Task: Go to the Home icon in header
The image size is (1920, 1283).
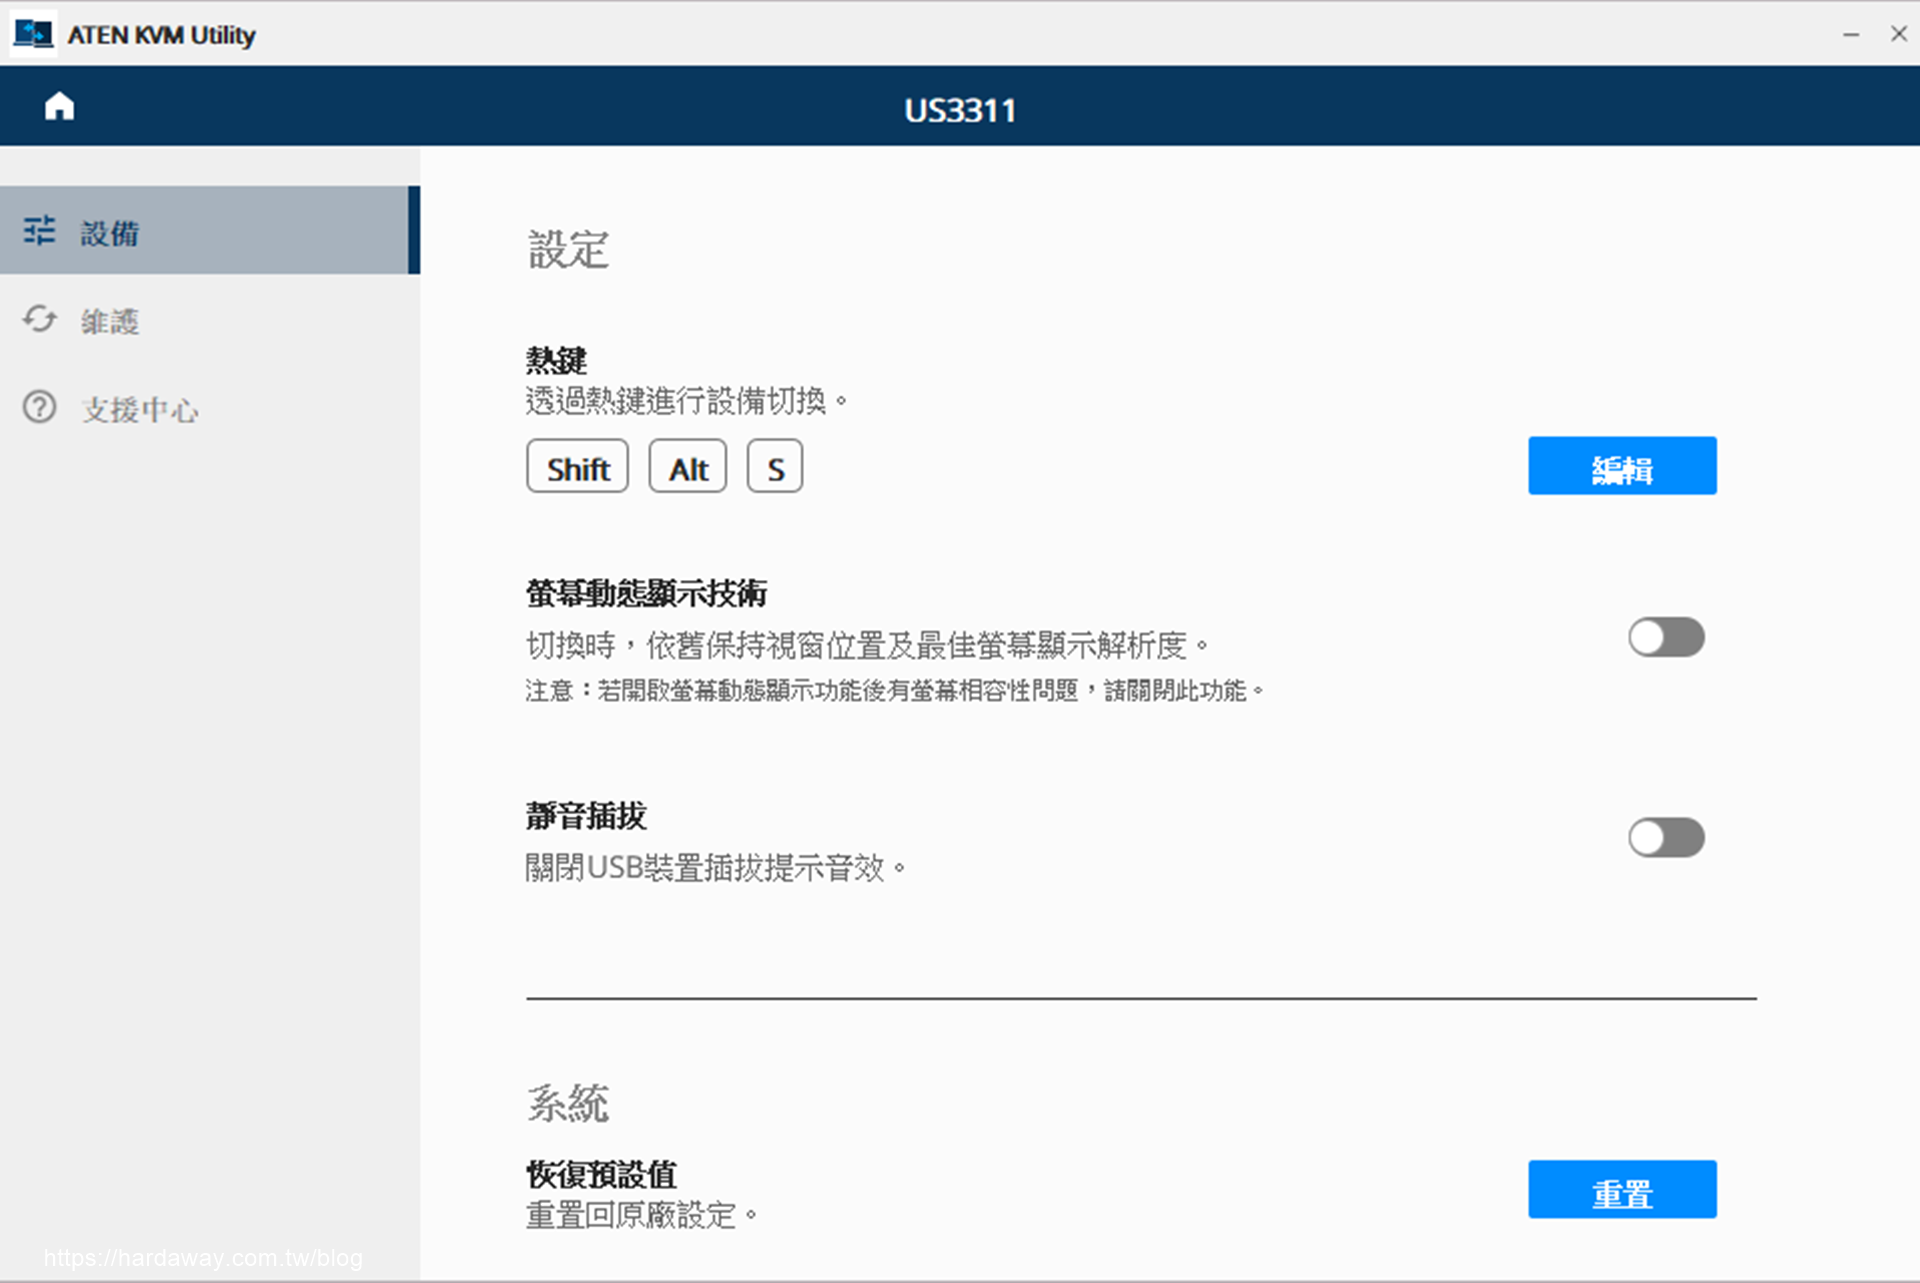Action: (x=59, y=106)
